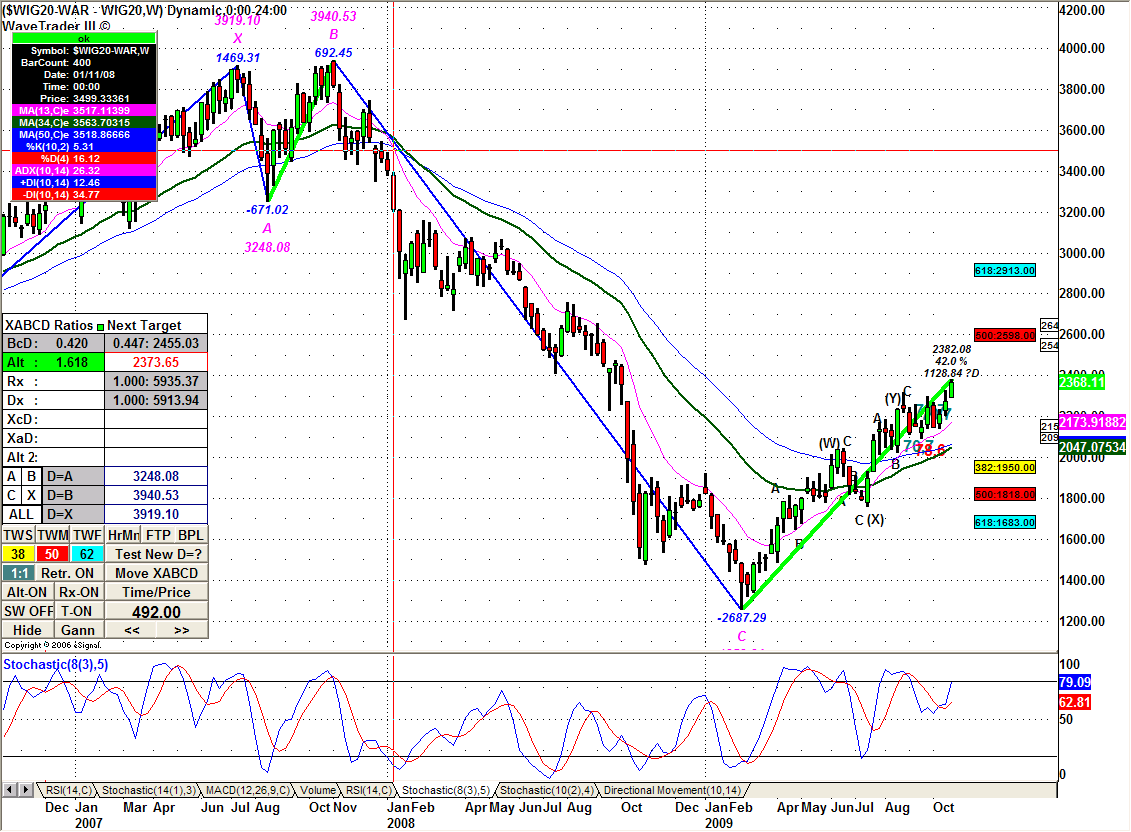
Task: Click the Test New D=? button
Action: click(x=157, y=554)
